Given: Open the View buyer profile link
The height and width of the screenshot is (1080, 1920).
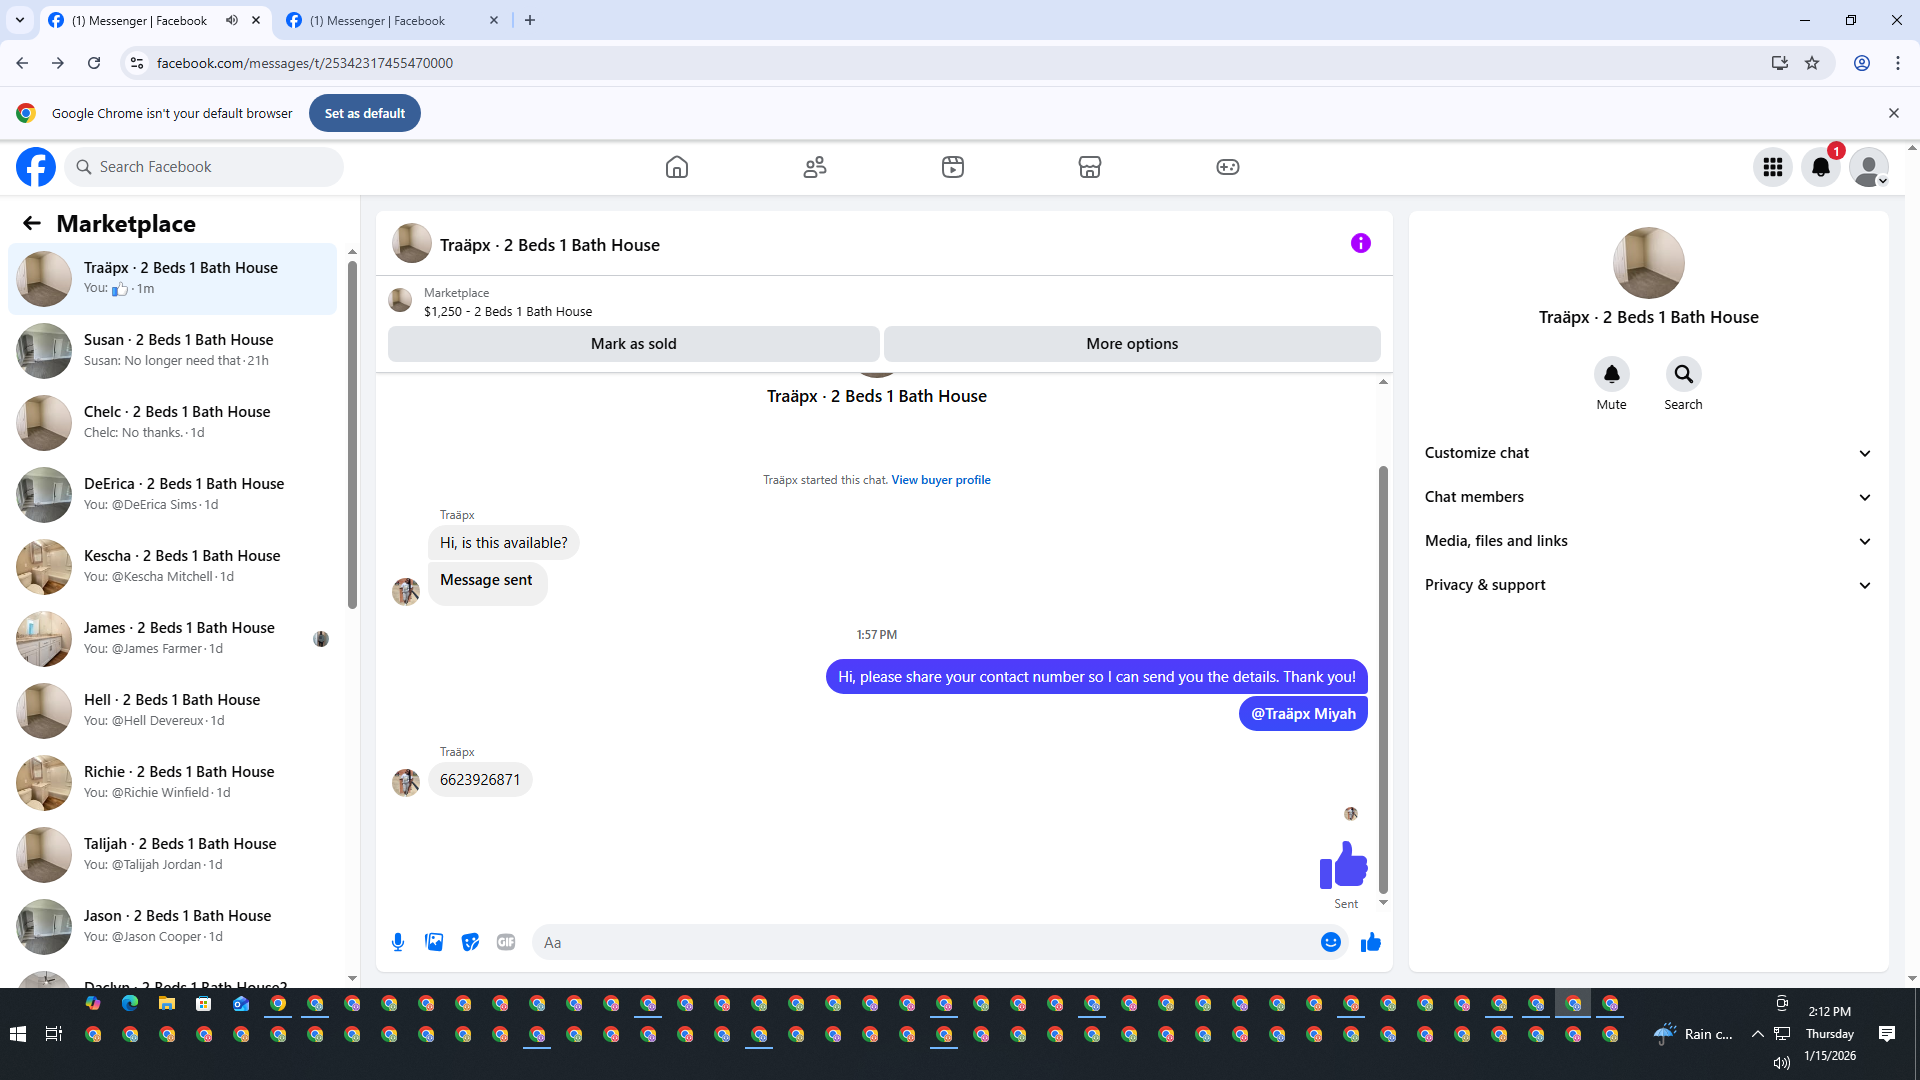Looking at the screenshot, I should pyautogui.click(x=940, y=480).
